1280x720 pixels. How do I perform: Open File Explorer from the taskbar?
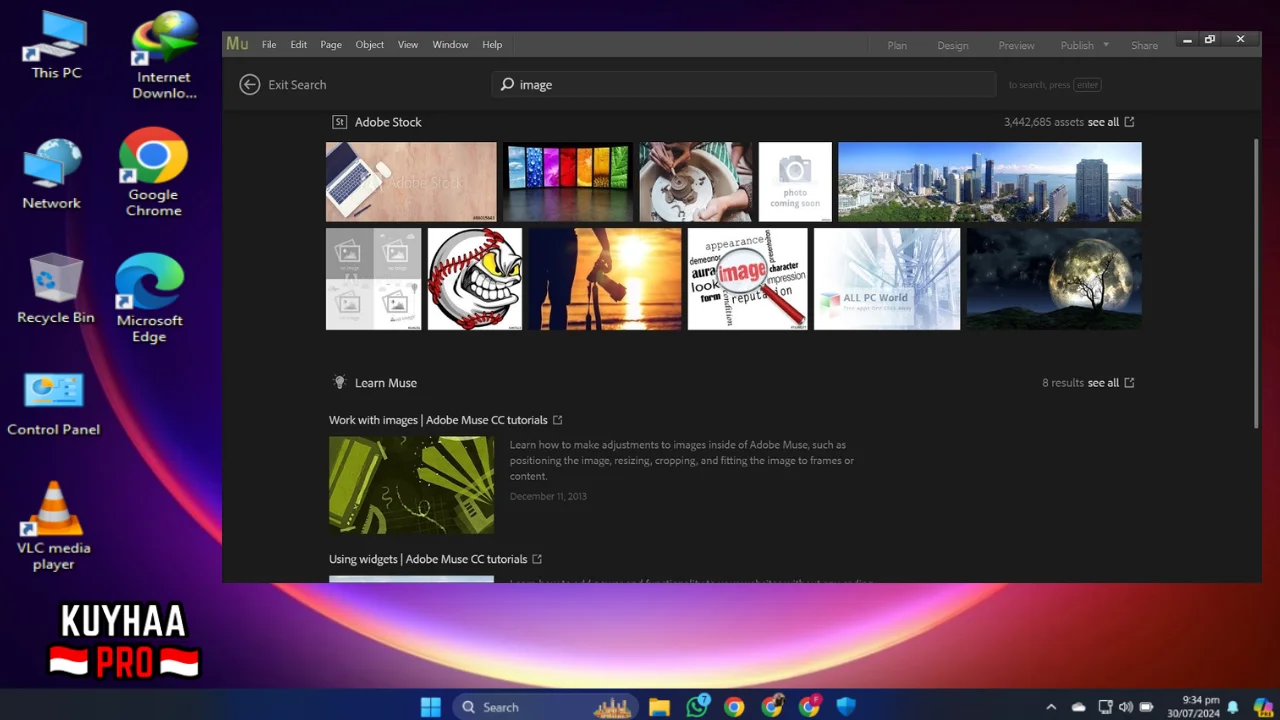click(x=659, y=707)
